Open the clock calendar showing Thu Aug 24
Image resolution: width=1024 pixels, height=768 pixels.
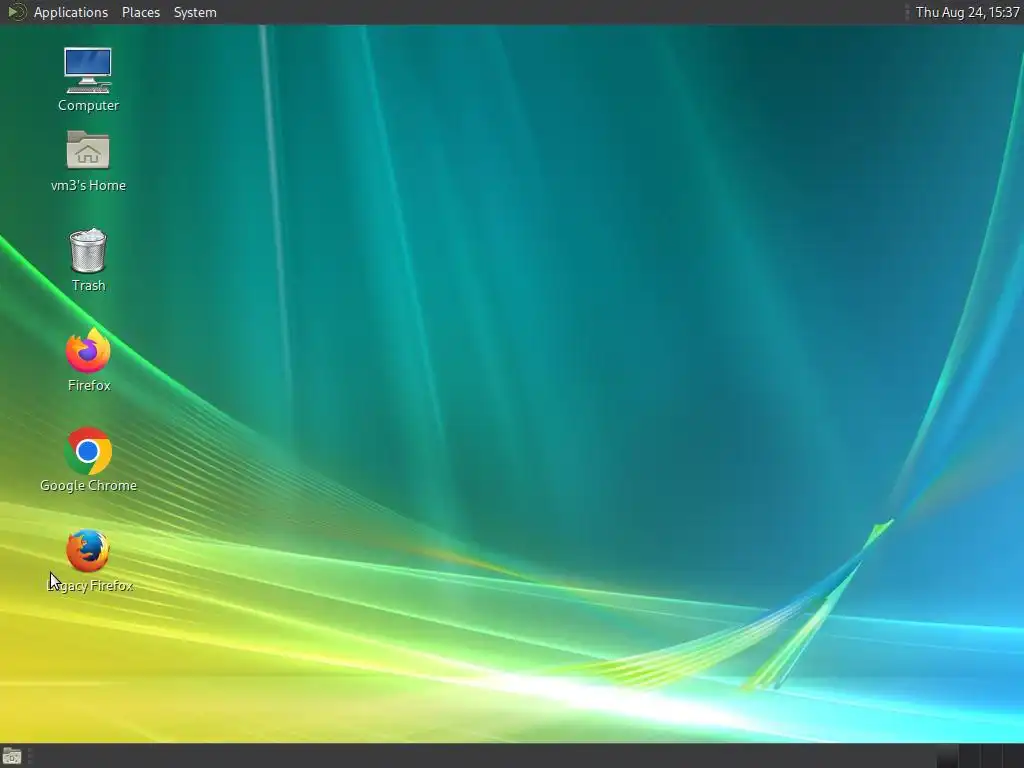tap(967, 12)
